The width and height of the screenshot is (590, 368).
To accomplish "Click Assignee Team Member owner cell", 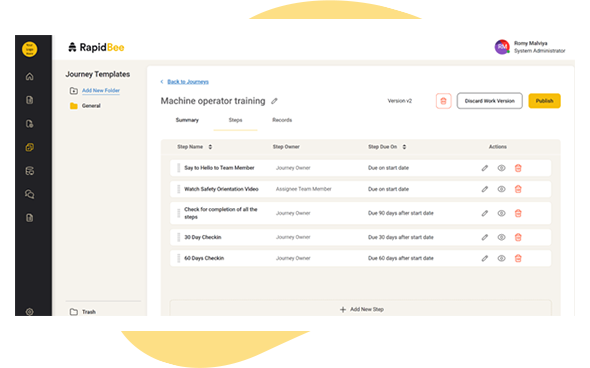I will click(x=304, y=189).
